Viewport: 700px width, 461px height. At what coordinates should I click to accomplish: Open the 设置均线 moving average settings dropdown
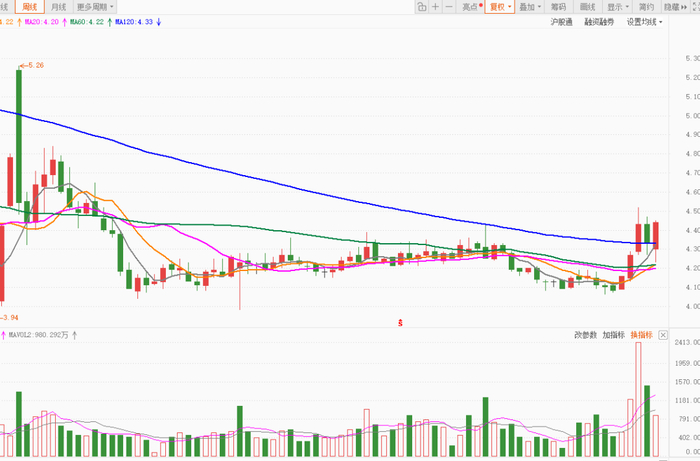pos(644,22)
